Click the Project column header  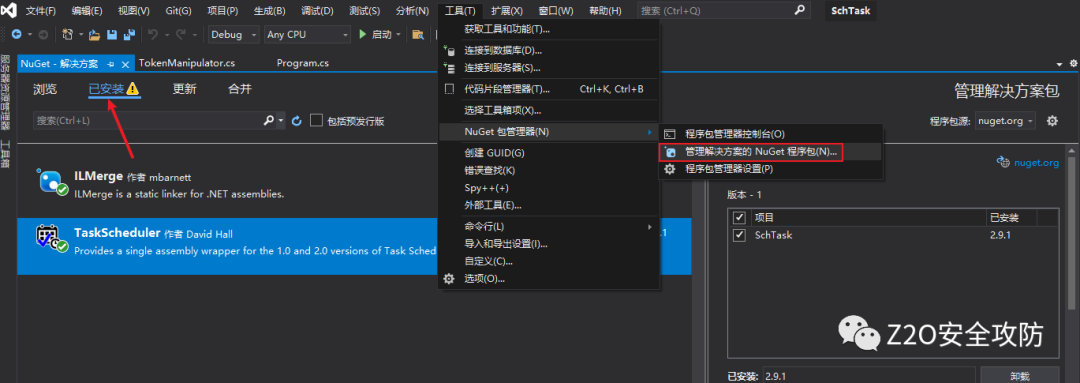tap(869, 218)
